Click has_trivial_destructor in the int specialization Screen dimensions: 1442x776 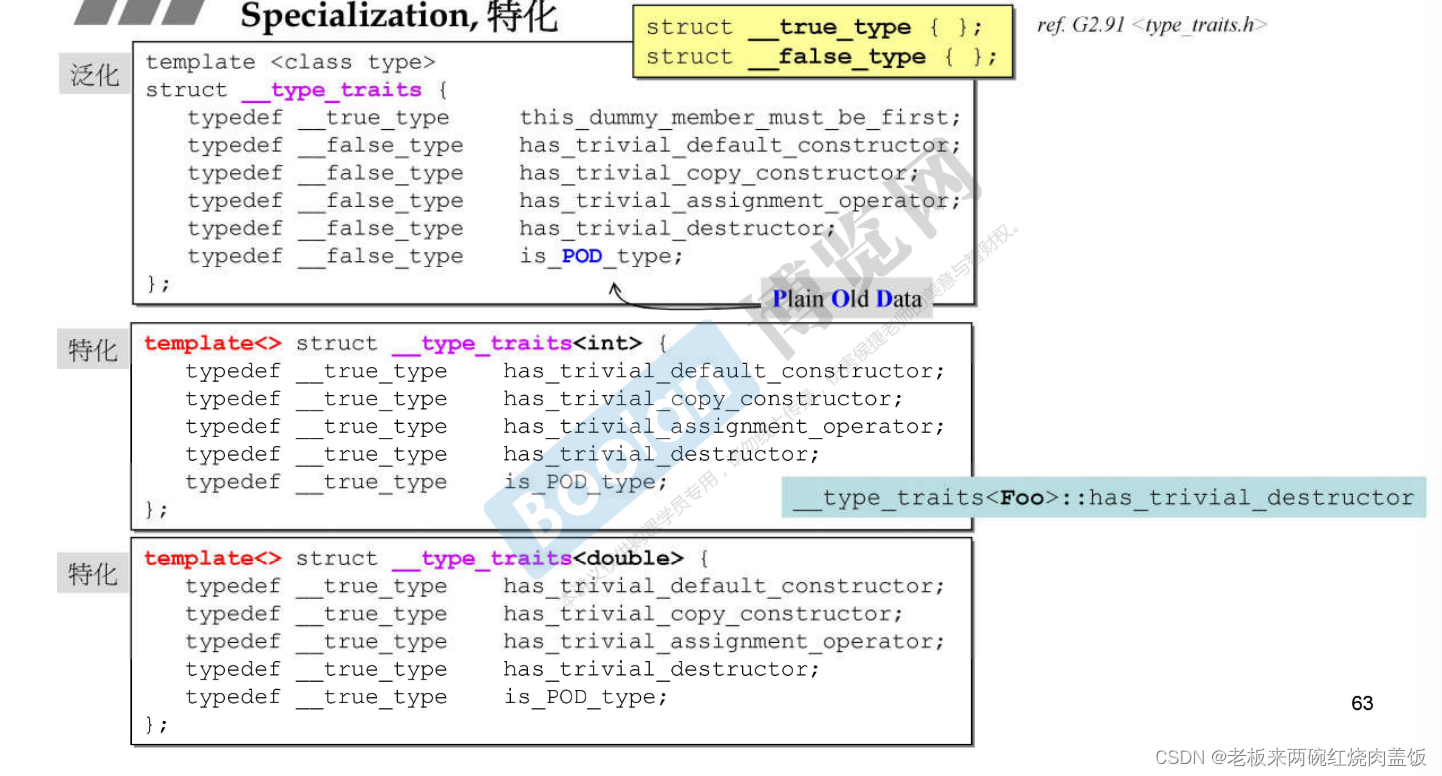tap(661, 454)
